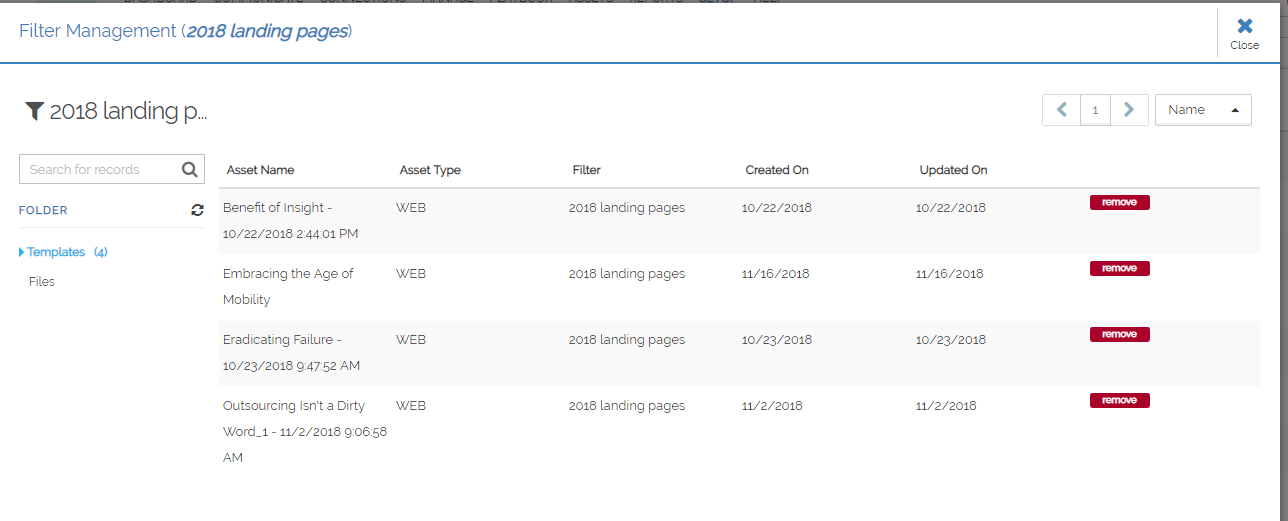Click created date 11/2/2018
Screen dimensions: 1288x521
772,406
